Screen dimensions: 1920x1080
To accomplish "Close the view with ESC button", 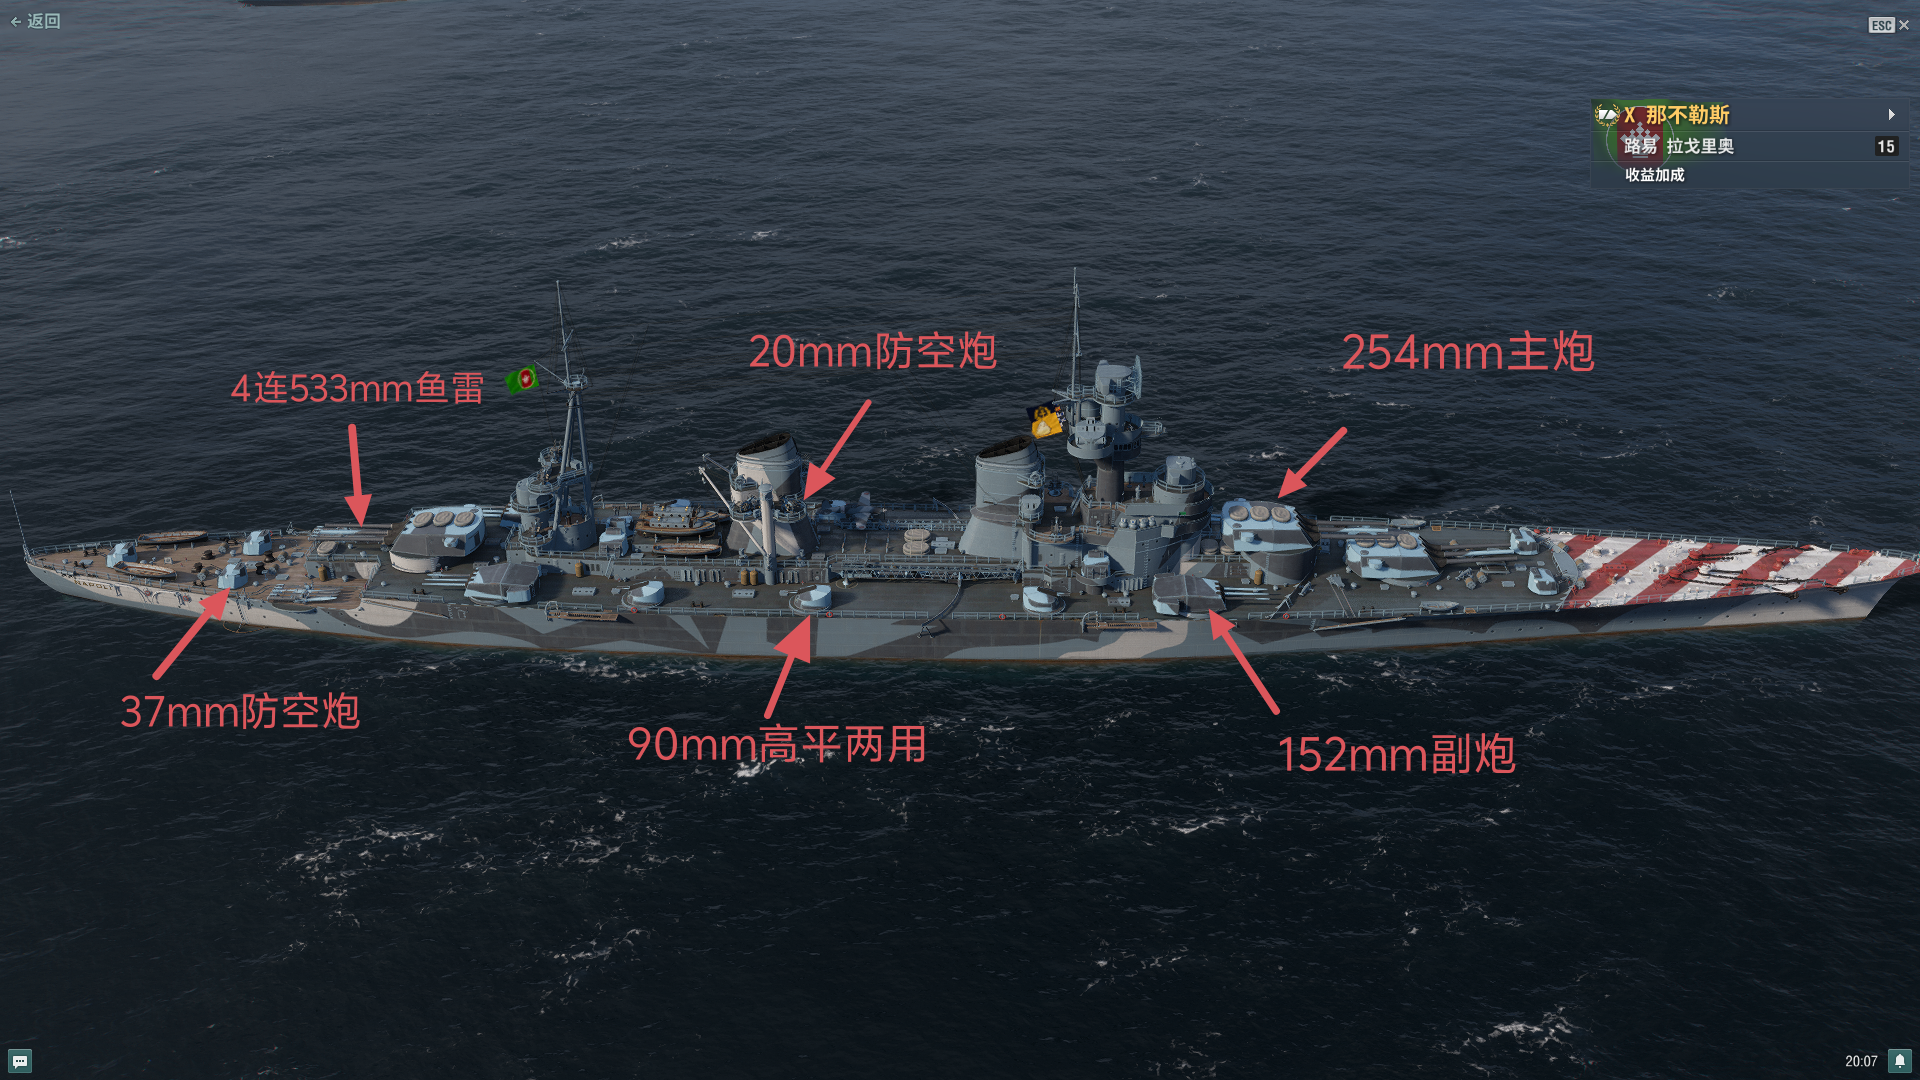I will pos(1889,25).
